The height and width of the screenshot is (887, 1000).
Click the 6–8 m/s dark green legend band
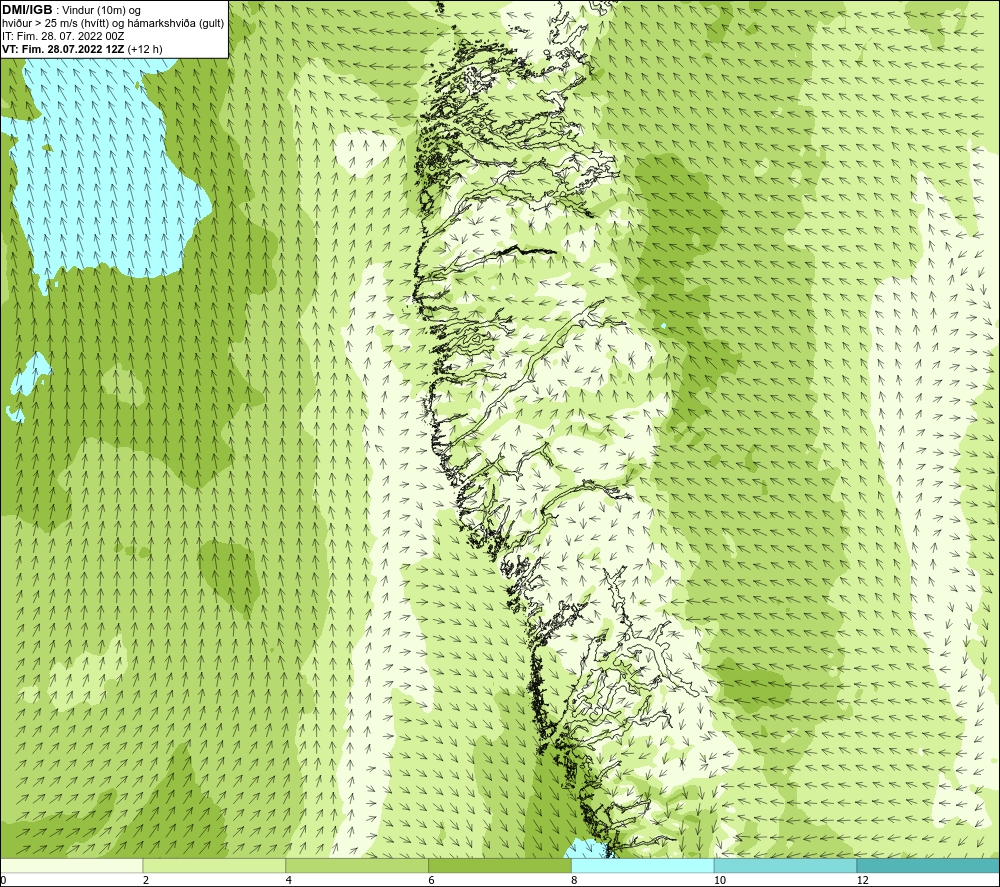(500, 865)
